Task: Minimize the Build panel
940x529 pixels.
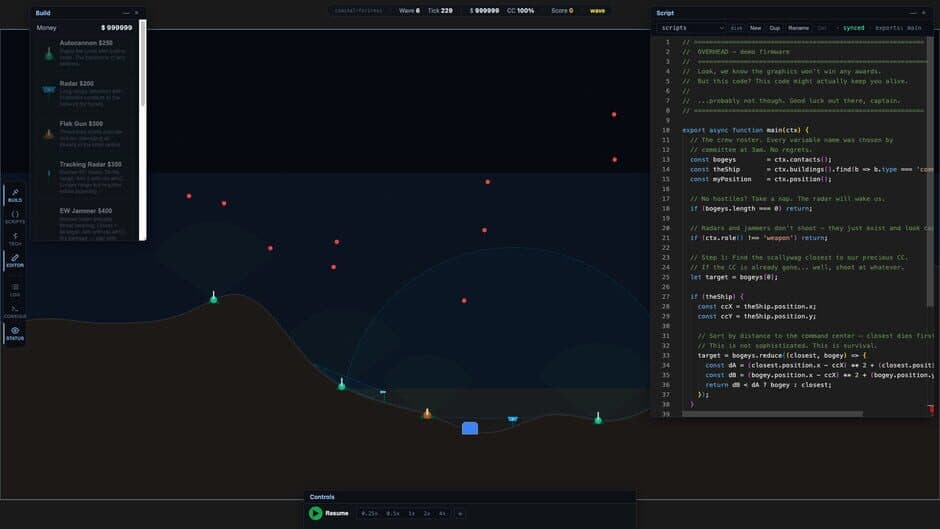Action: pyautogui.click(x=126, y=13)
